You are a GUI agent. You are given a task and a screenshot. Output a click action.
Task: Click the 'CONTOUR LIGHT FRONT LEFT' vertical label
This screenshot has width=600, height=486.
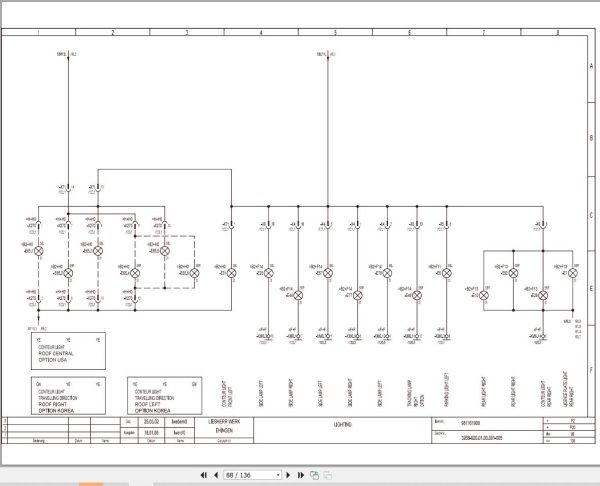227,393
